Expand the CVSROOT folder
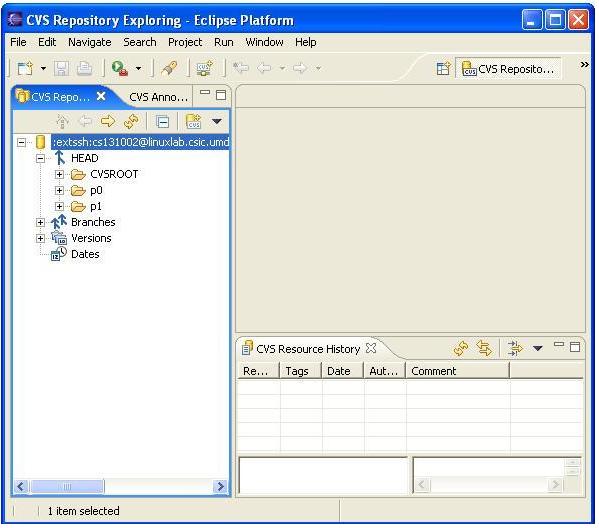Image resolution: width=599 pixels, height=528 pixels. [x=59, y=175]
